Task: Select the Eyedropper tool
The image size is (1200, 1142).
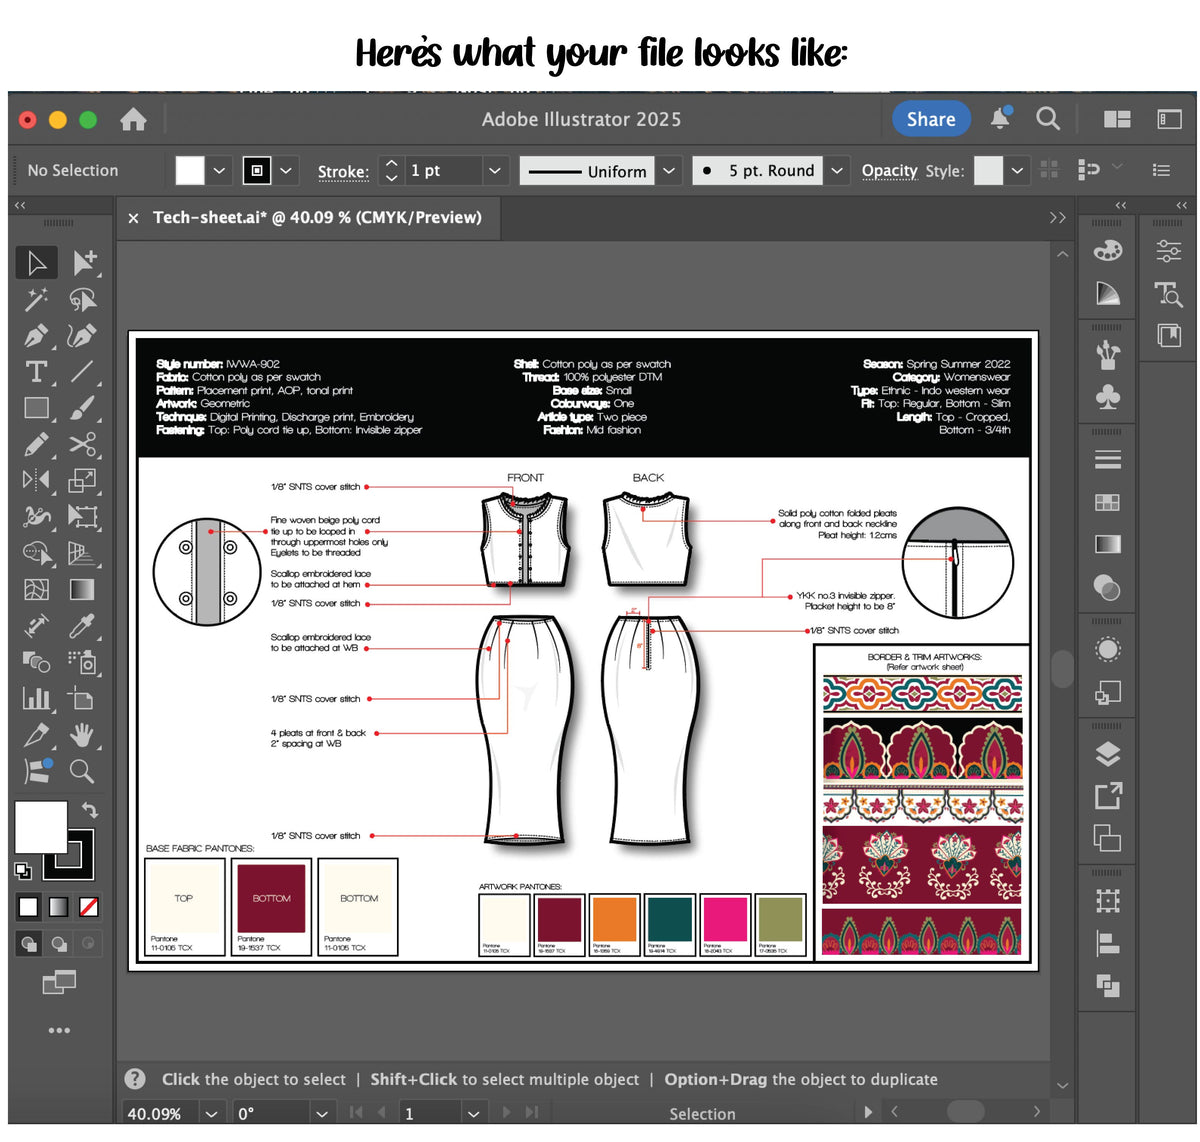Action: [x=83, y=626]
